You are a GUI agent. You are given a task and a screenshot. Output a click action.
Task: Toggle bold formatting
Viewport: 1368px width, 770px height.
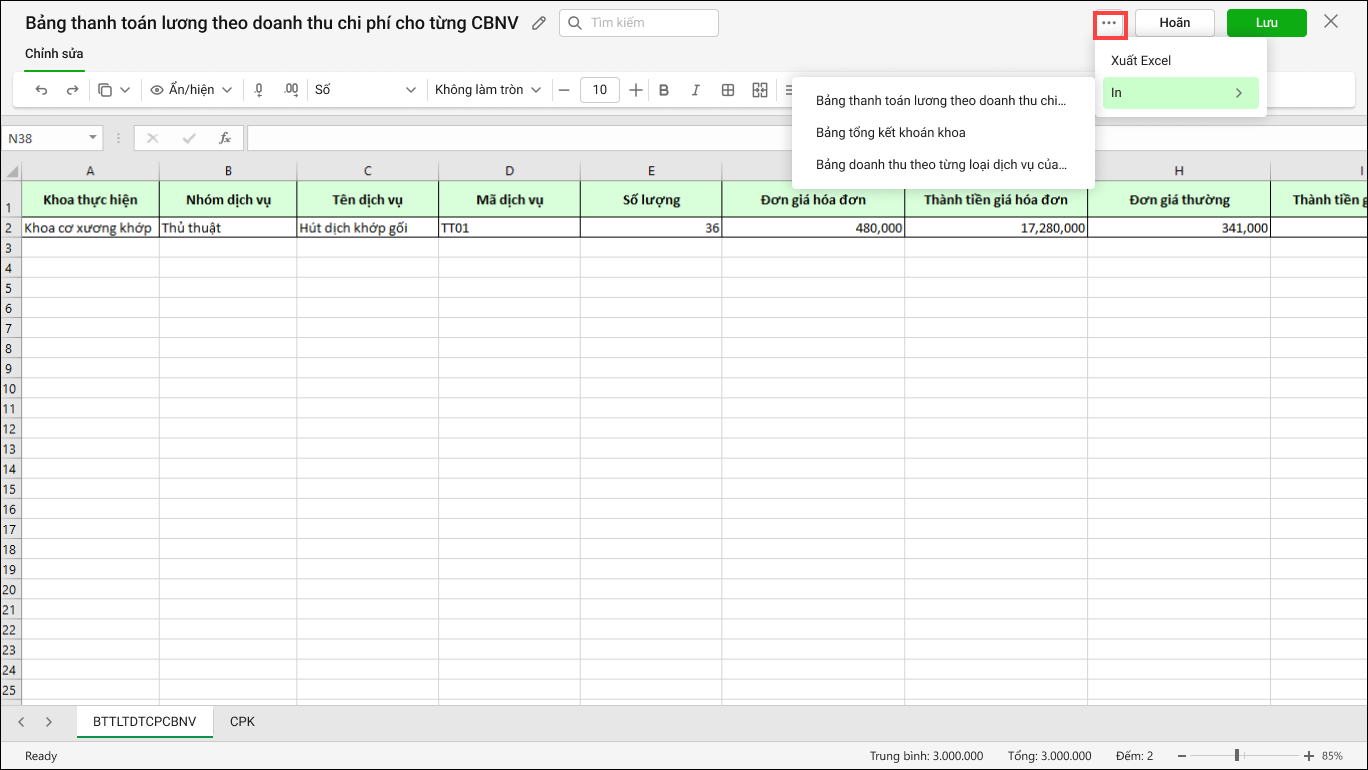pos(664,90)
